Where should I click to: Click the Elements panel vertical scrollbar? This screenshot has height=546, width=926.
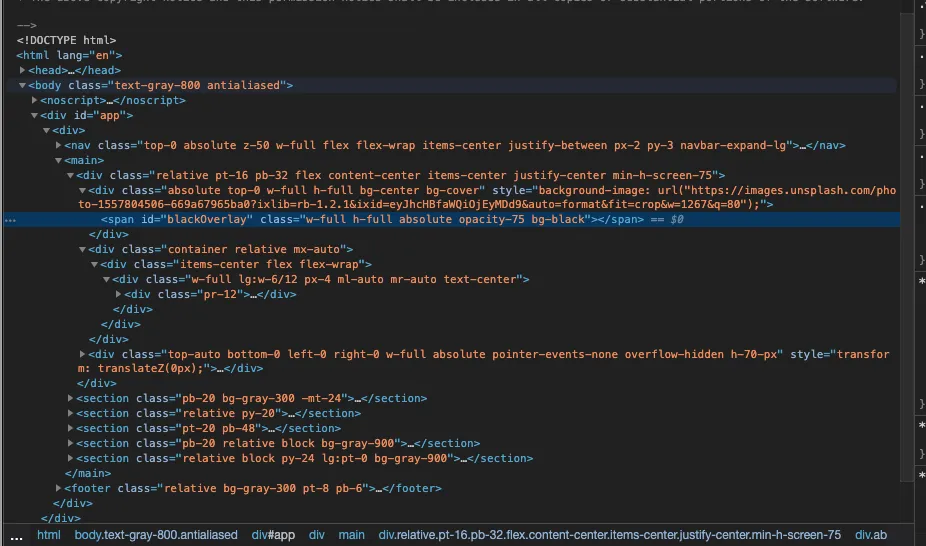[907, 248]
